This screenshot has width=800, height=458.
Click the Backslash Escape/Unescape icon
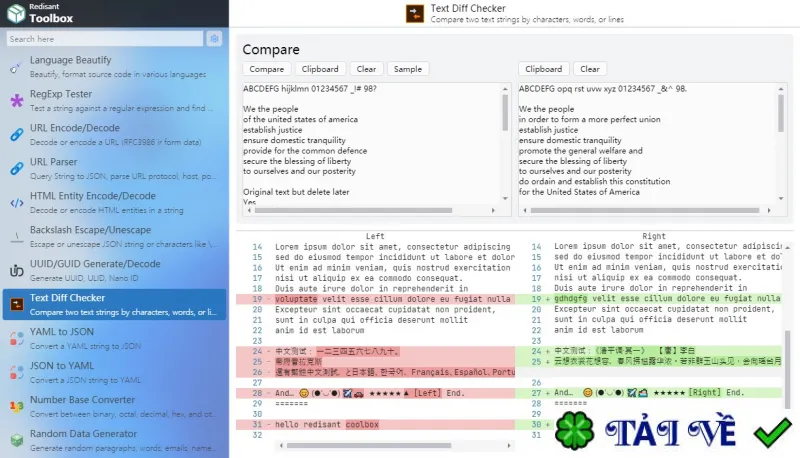(x=16, y=237)
